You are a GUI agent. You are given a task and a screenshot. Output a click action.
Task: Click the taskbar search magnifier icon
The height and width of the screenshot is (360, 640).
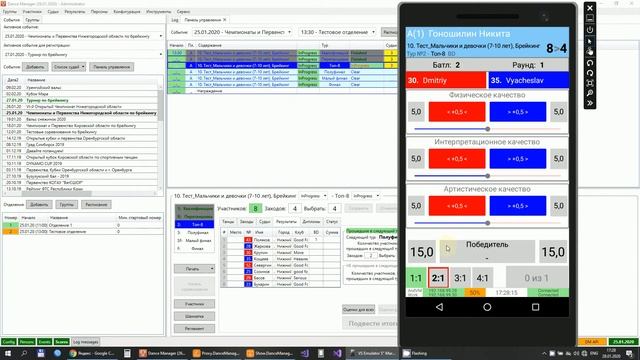coord(24,353)
